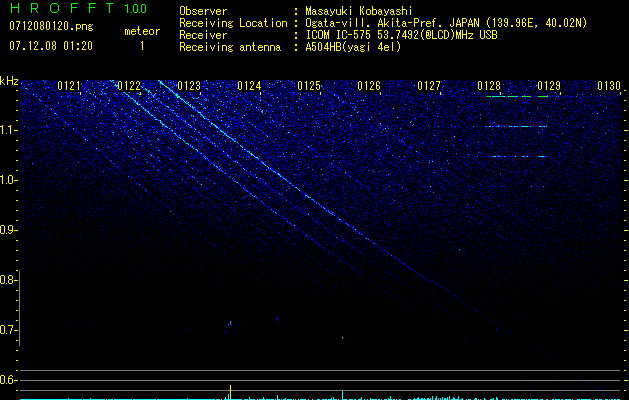Click the meteor count label
This screenshot has height=400, width=629.
point(142,31)
